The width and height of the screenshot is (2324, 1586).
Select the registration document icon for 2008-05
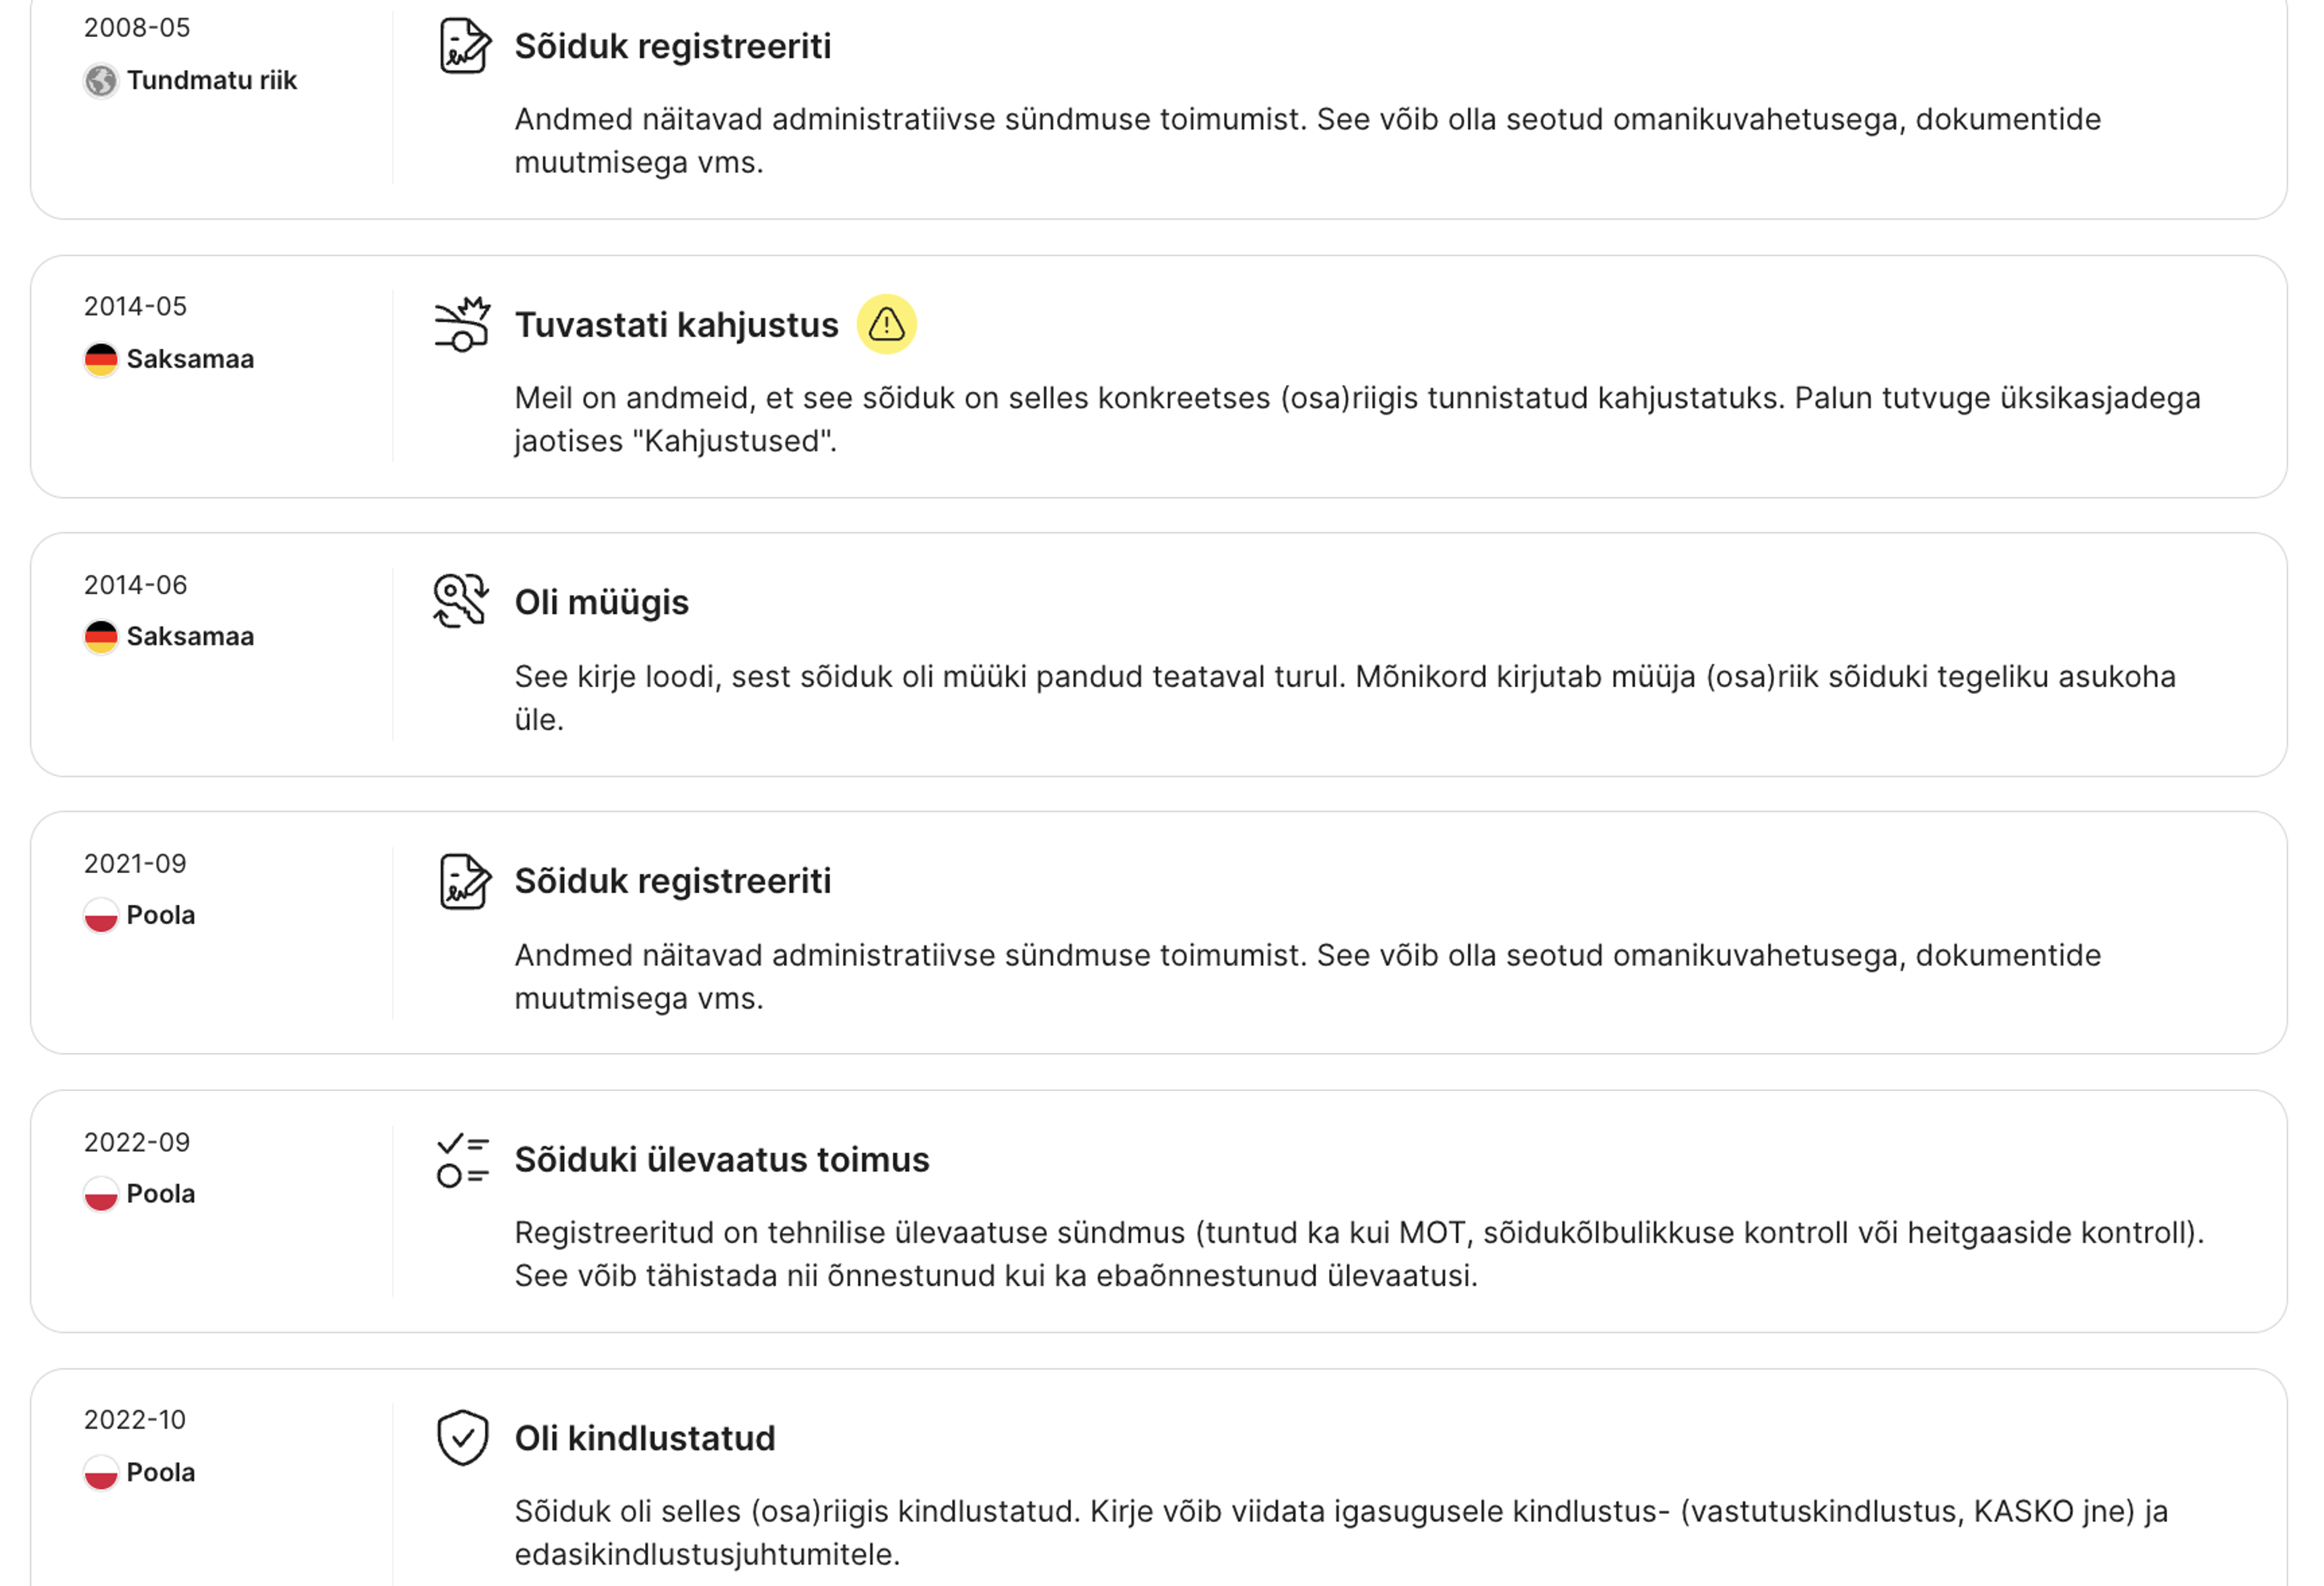click(463, 44)
